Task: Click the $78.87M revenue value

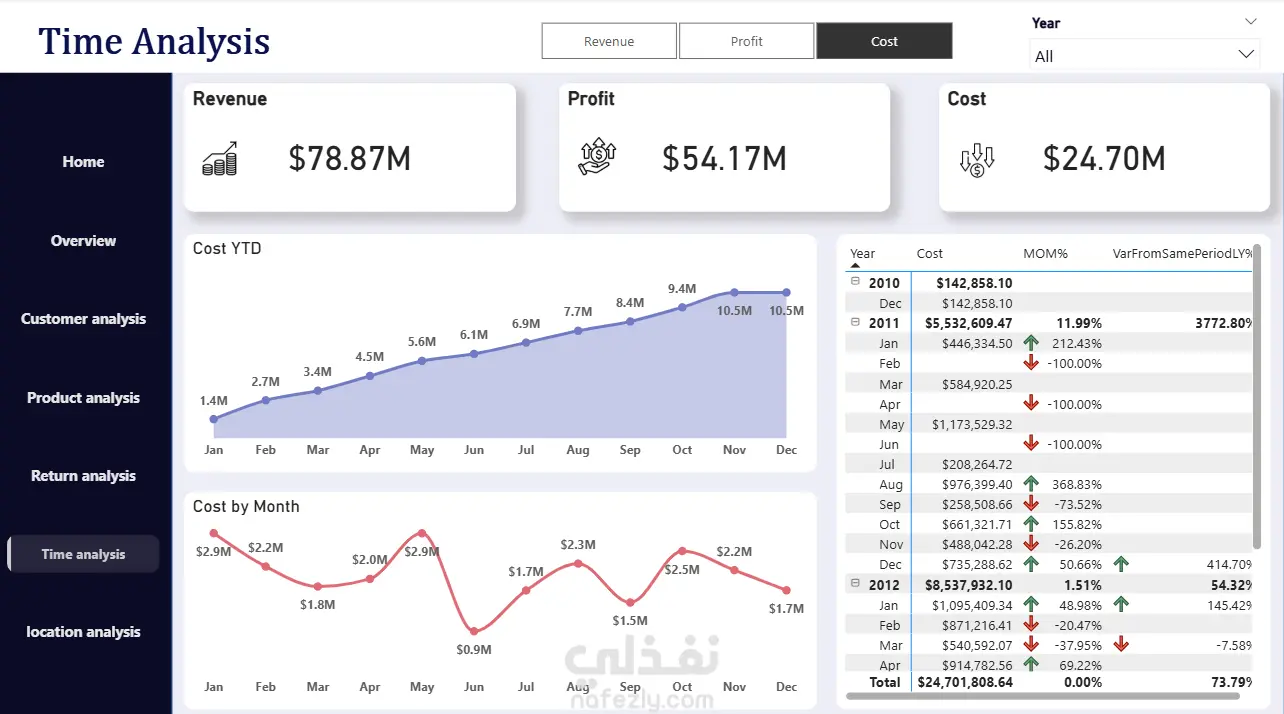Action: pos(350,158)
